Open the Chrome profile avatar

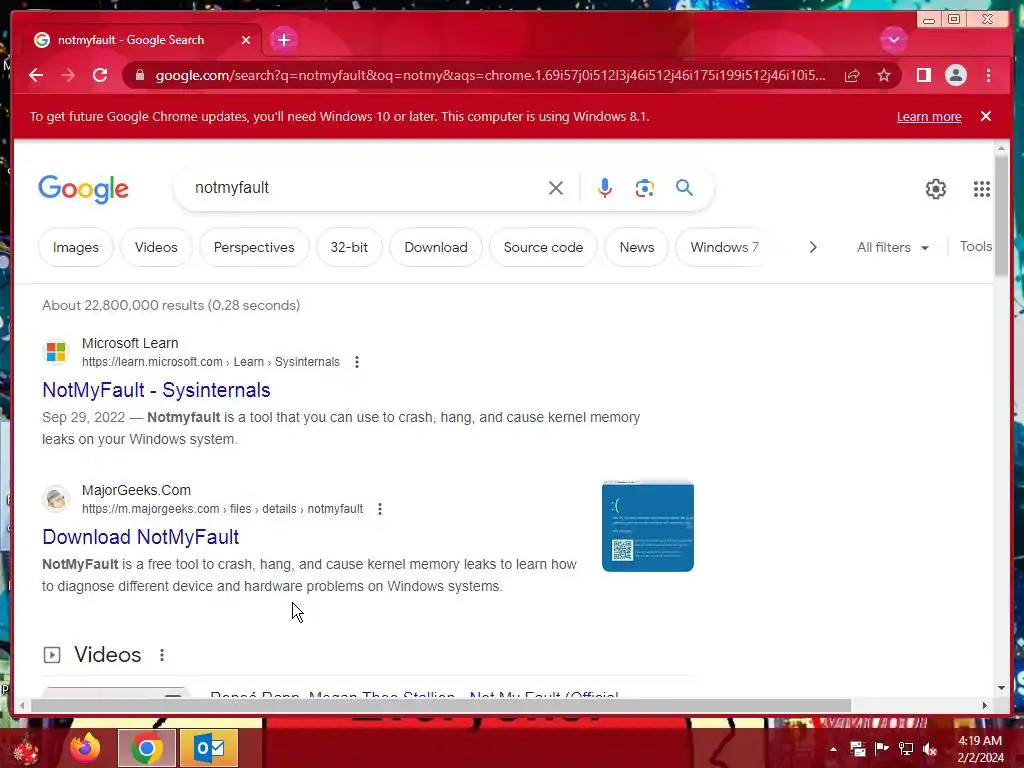pyautogui.click(x=955, y=76)
